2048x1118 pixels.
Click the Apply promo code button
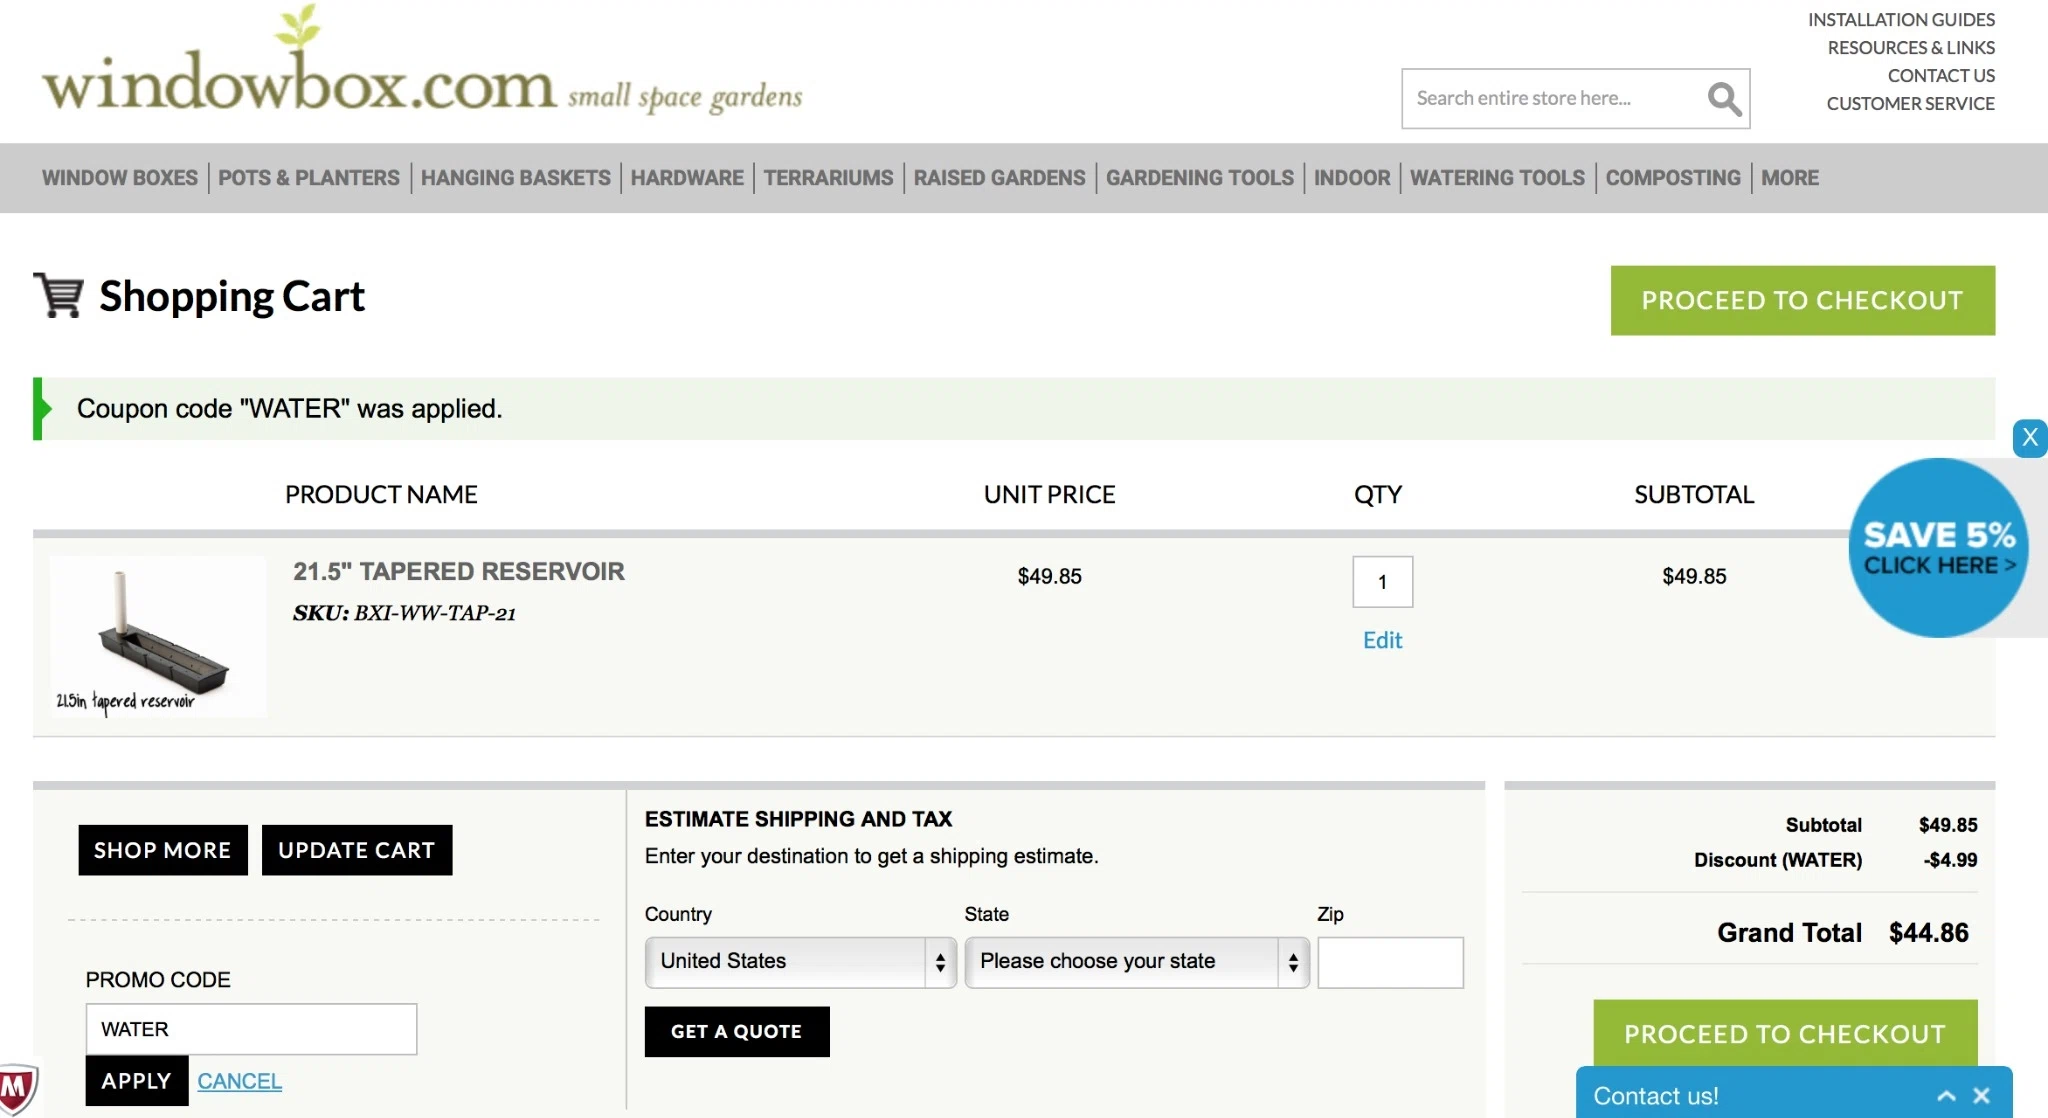tap(137, 1081)
